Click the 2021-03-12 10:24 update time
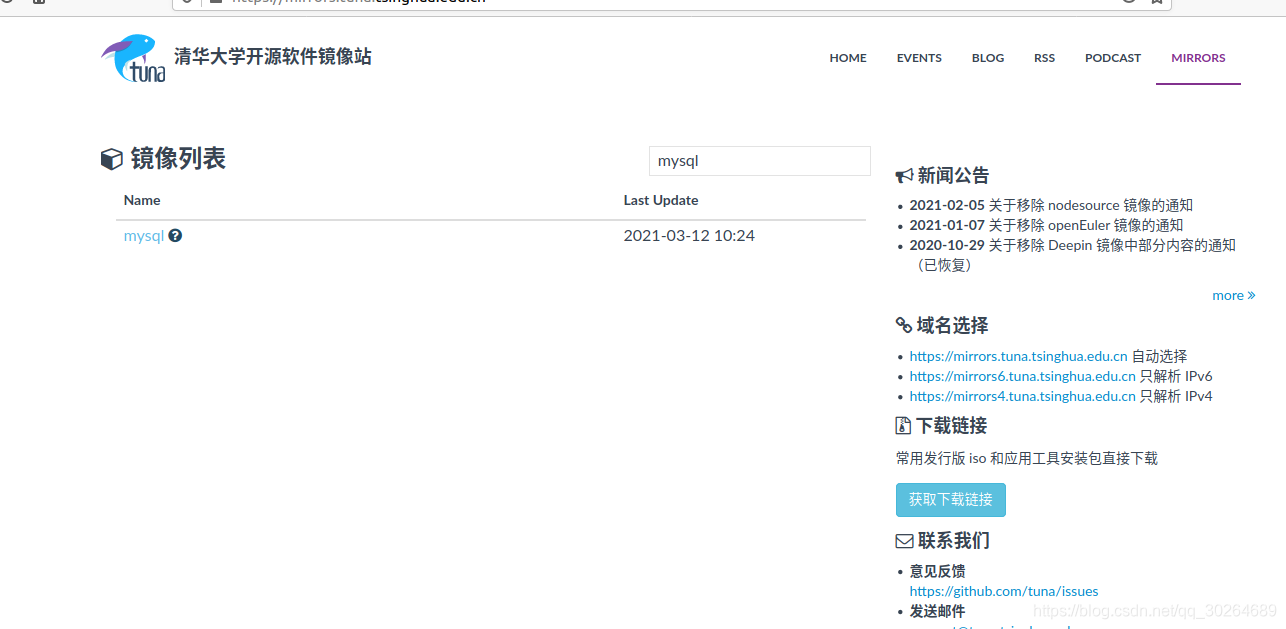The image size is (1286, 629). (x=689, y=236)
